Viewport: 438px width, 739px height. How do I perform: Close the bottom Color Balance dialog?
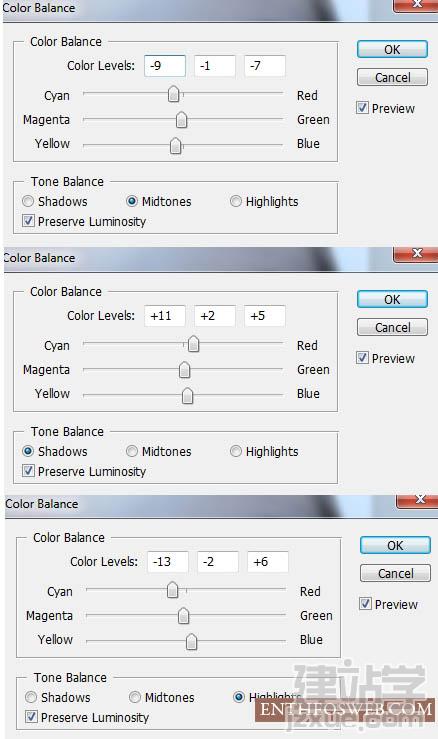(x=418, y=500)
